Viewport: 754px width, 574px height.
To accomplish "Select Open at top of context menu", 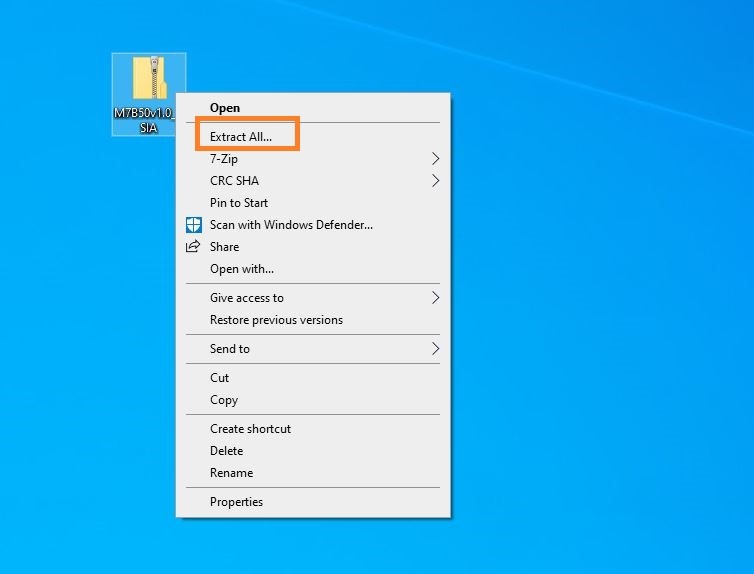I will 225,108.
